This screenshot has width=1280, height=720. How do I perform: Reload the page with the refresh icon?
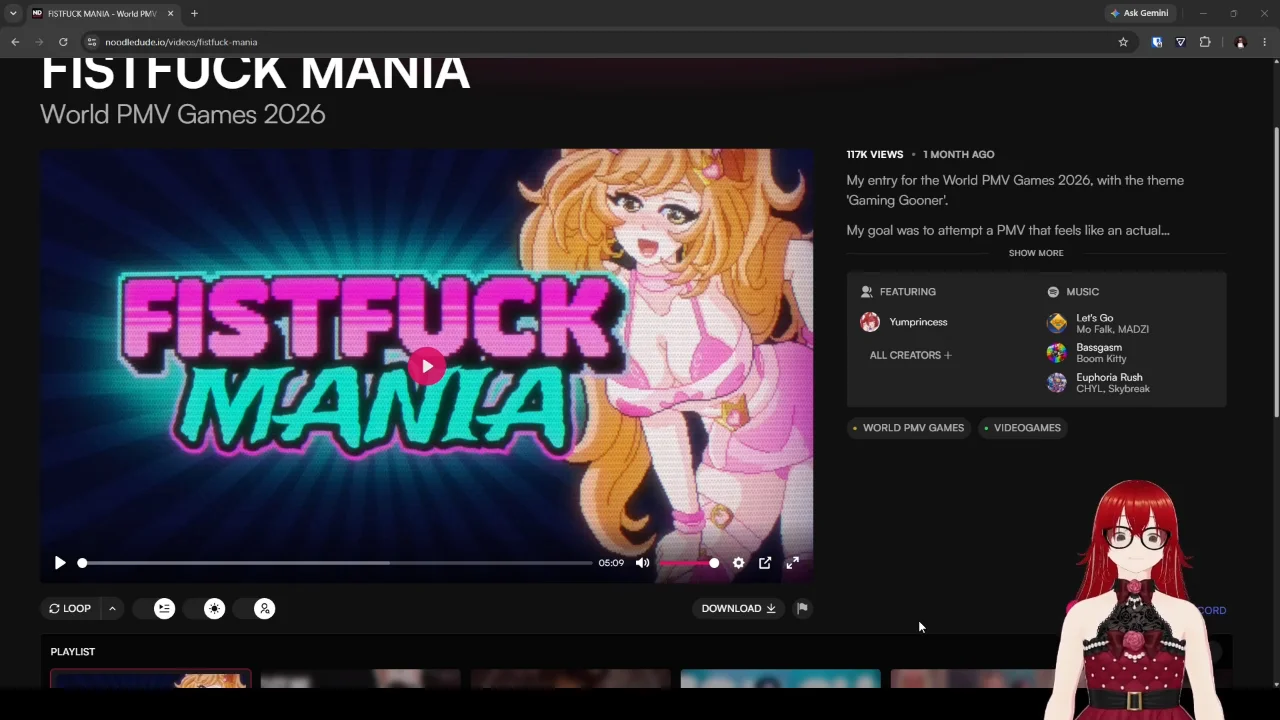63,42
